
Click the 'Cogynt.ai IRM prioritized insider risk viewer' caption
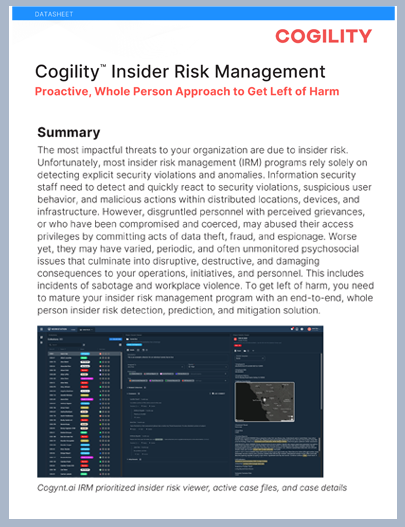click(192, 488)
